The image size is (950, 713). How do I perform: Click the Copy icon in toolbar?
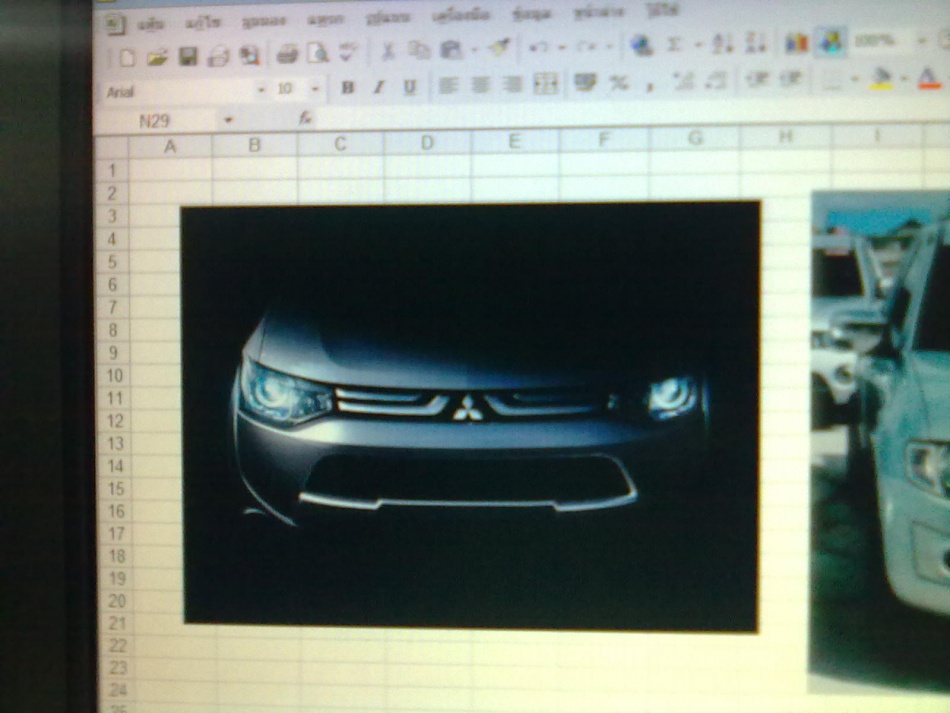419,50
